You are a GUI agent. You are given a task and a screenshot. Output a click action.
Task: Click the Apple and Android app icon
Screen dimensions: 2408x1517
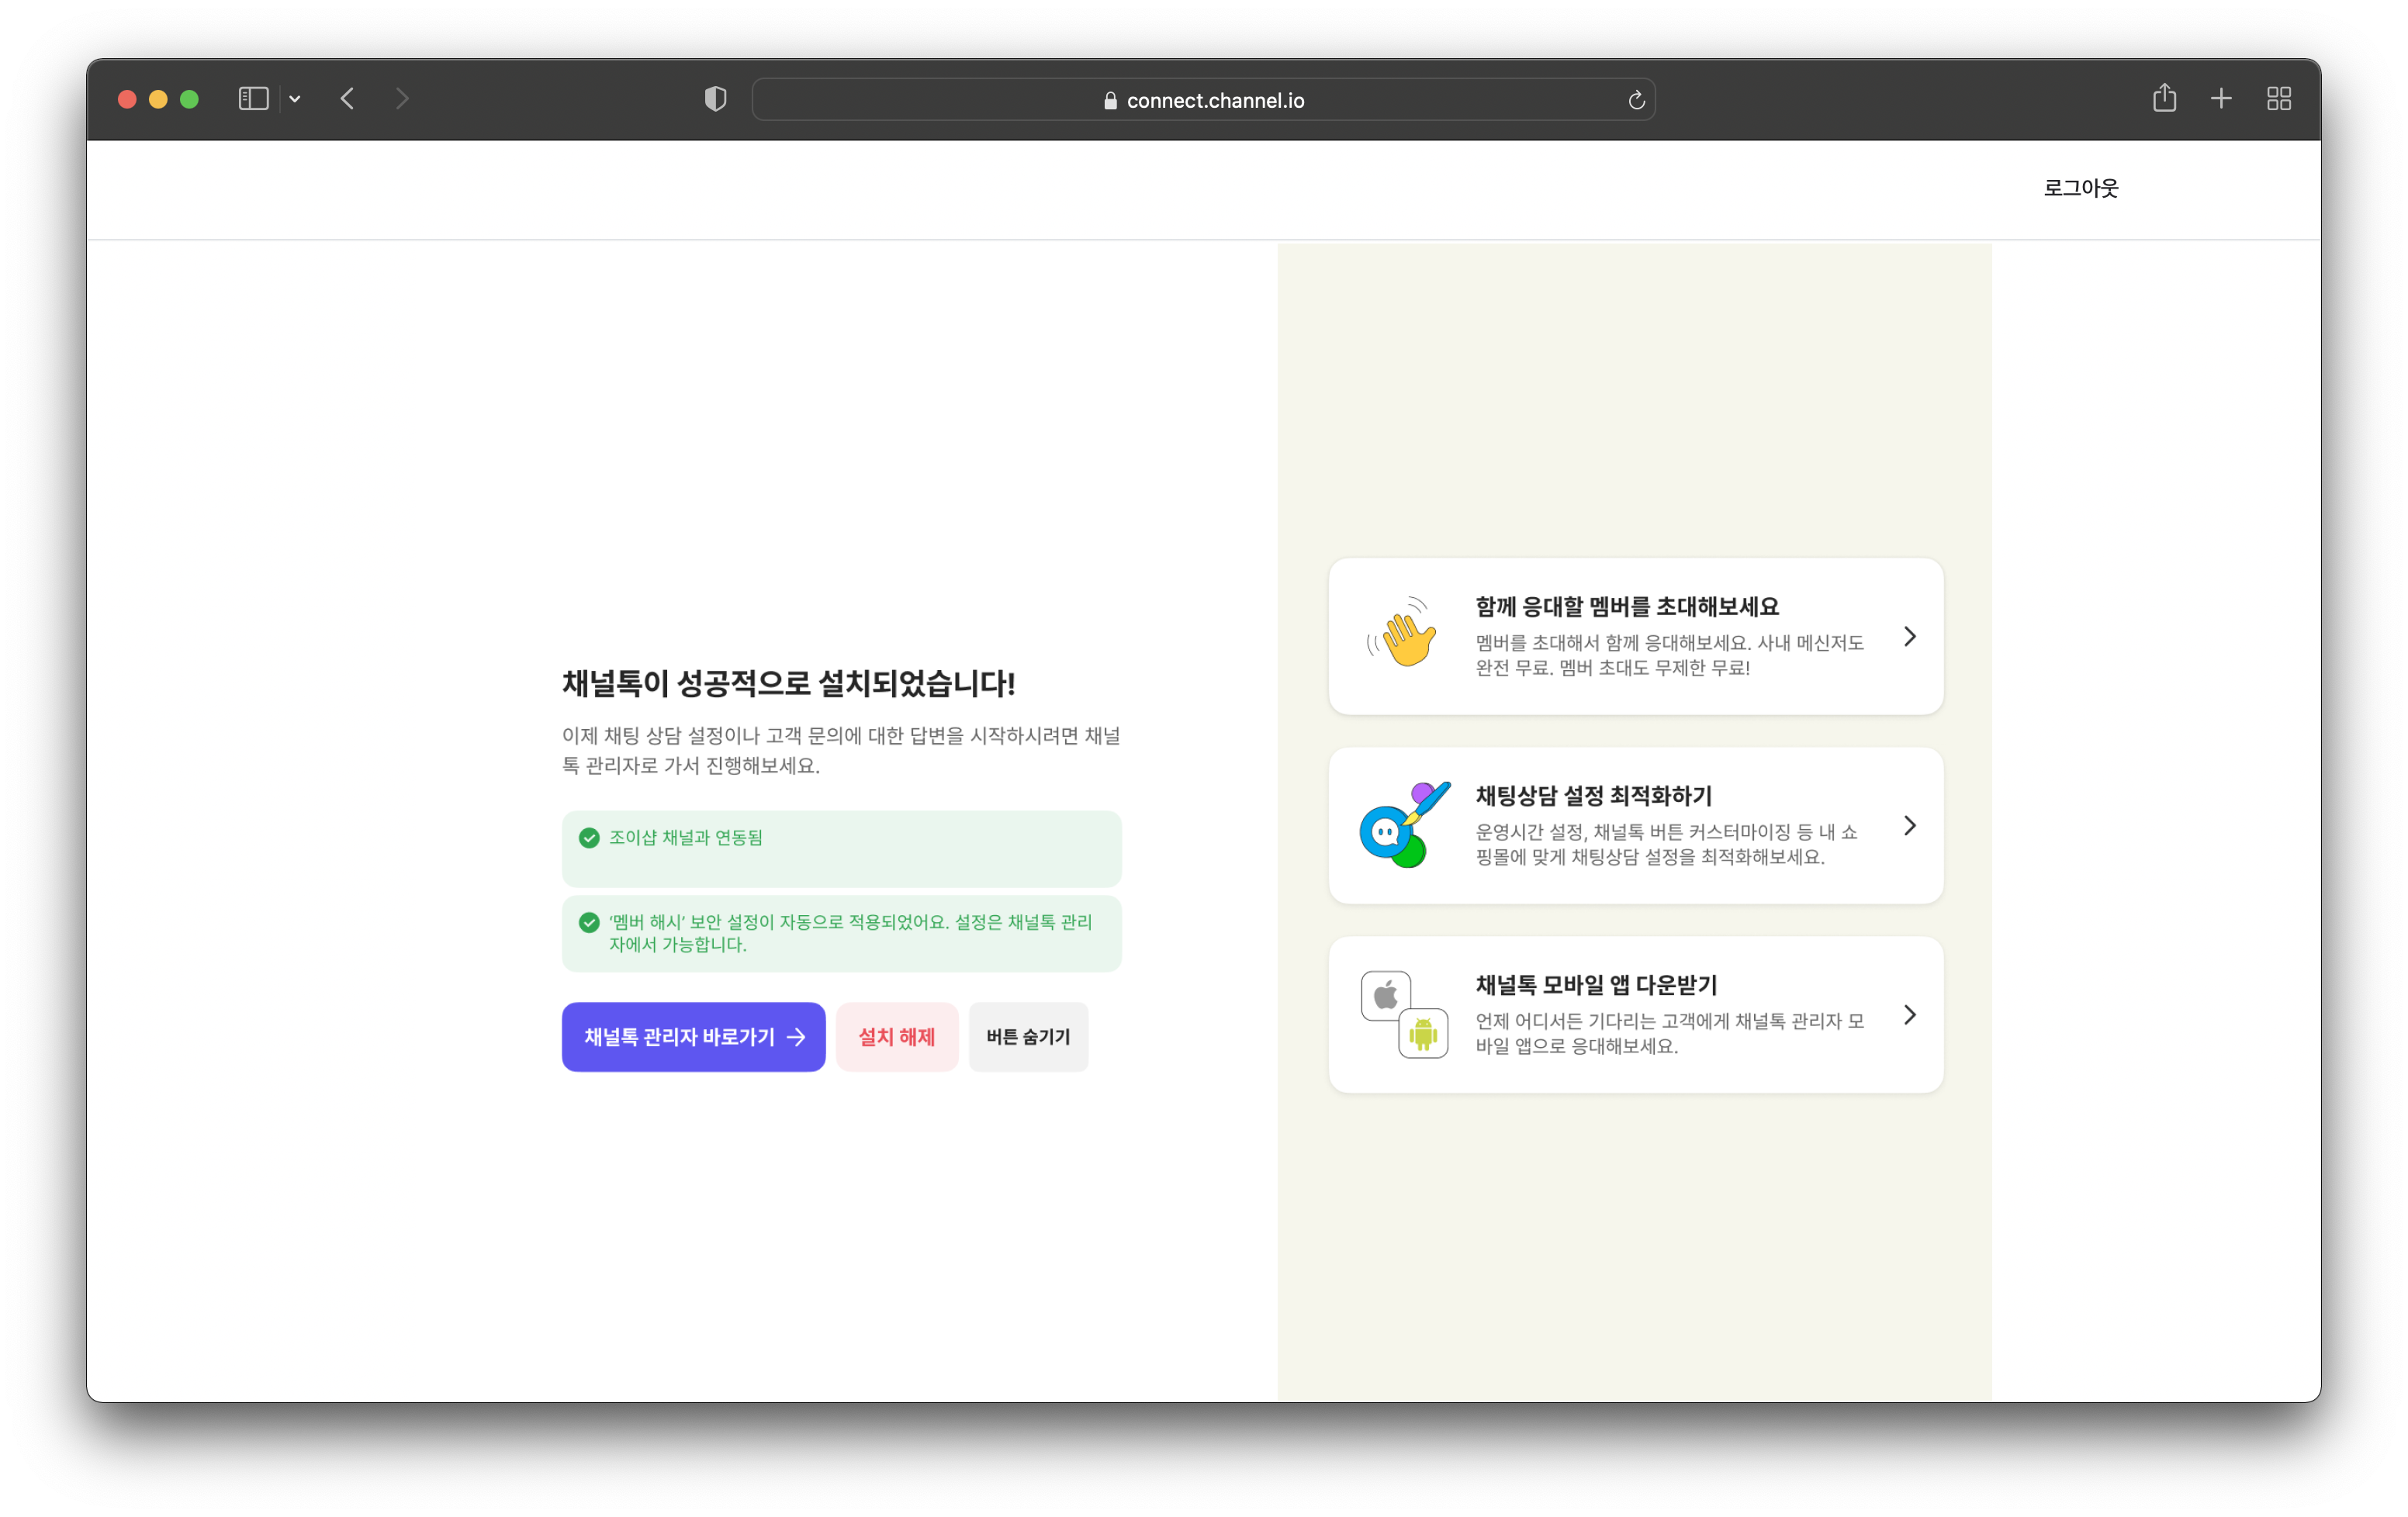1404,1014
